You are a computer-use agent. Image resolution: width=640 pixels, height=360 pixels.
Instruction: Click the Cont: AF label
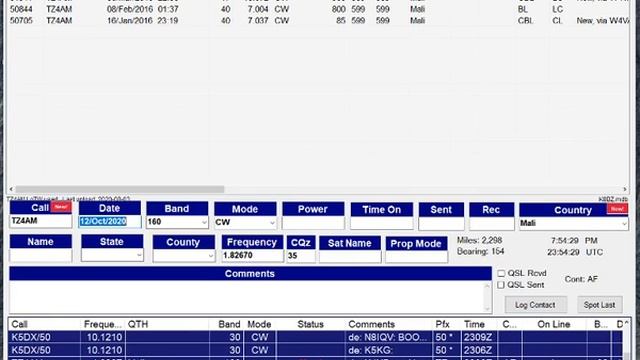click(581, 279)
